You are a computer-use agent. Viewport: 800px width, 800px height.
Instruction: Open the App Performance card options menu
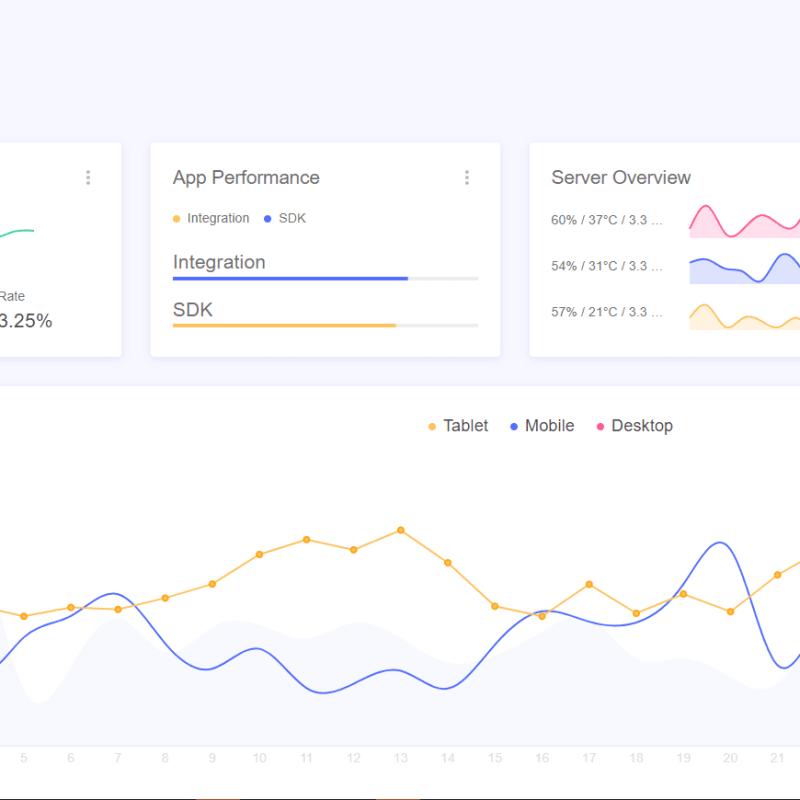click(466, 178)
